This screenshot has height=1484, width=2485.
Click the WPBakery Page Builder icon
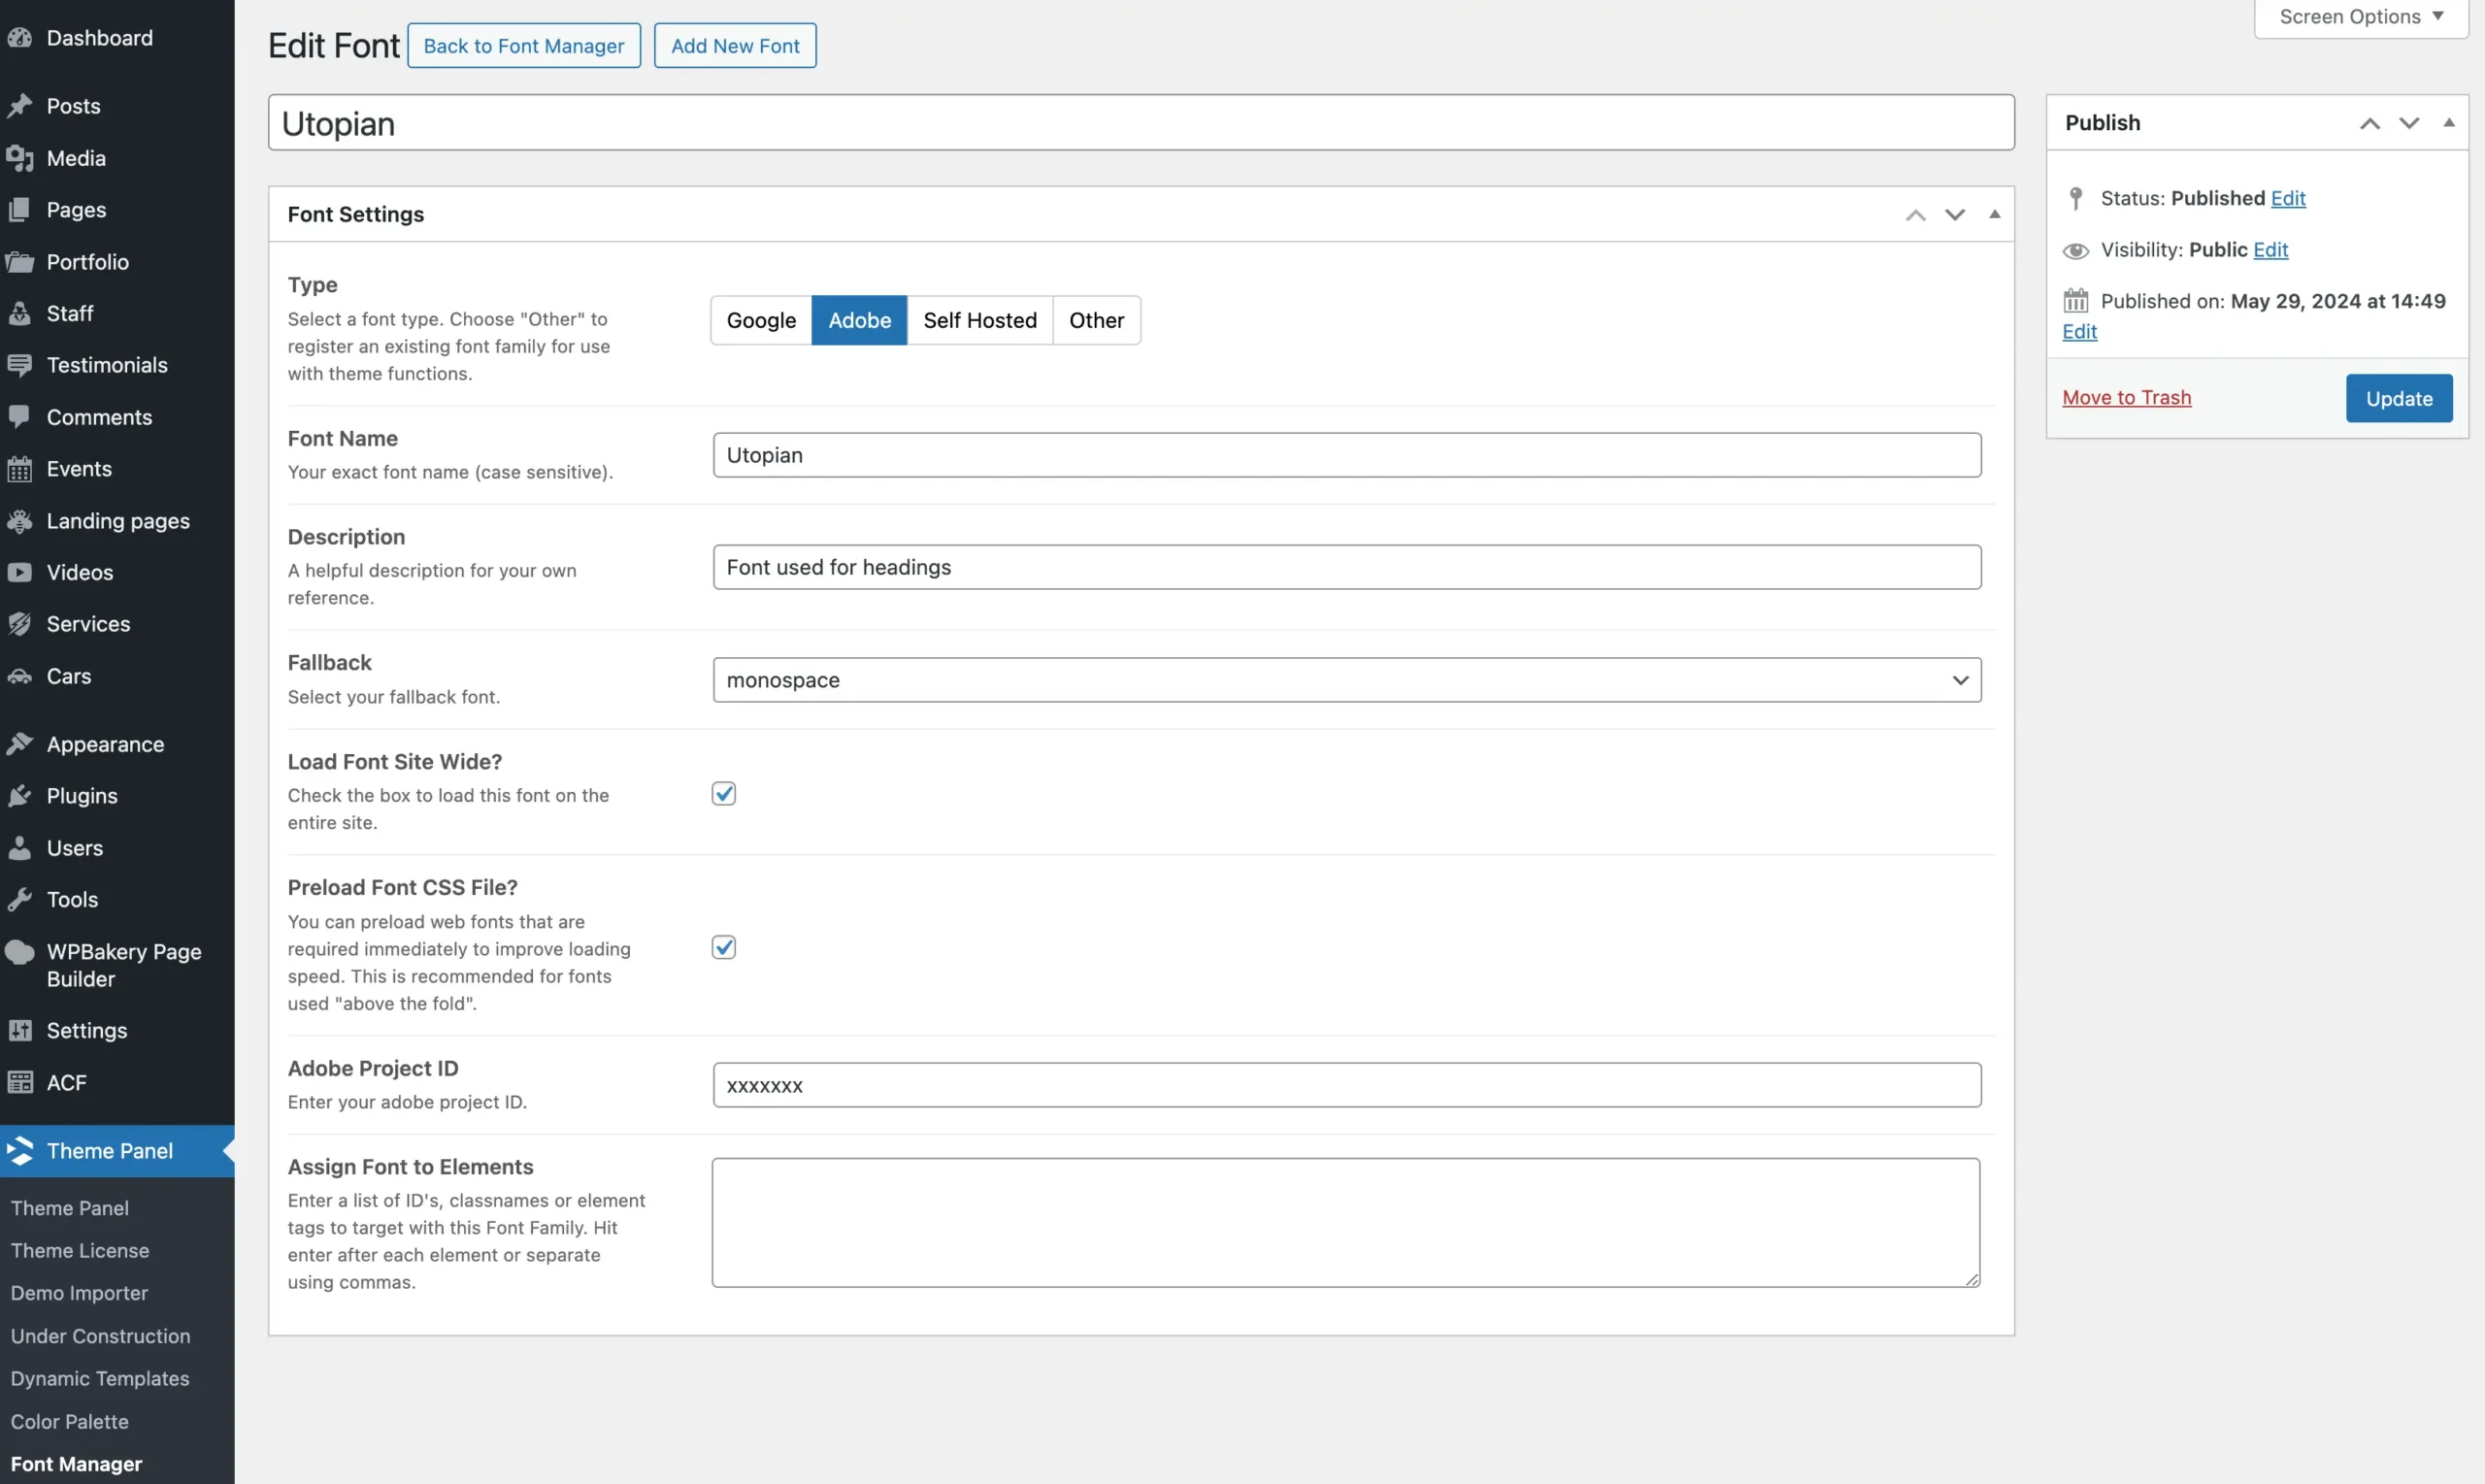pos(19,952)
